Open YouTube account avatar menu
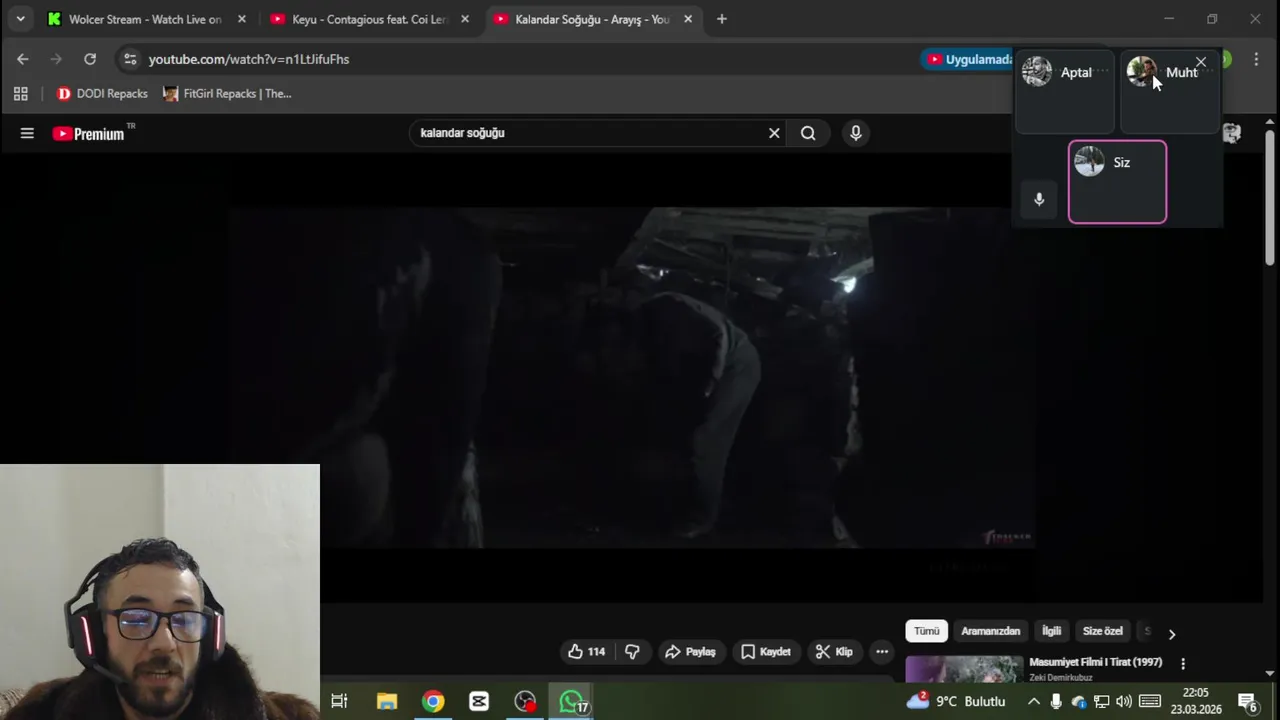Screen dimensions: 1280x720 1232,133
